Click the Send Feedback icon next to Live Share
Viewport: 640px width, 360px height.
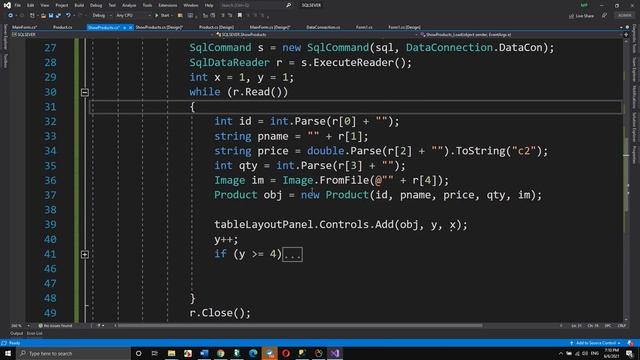pyautogui.click(x=604, y=16)
